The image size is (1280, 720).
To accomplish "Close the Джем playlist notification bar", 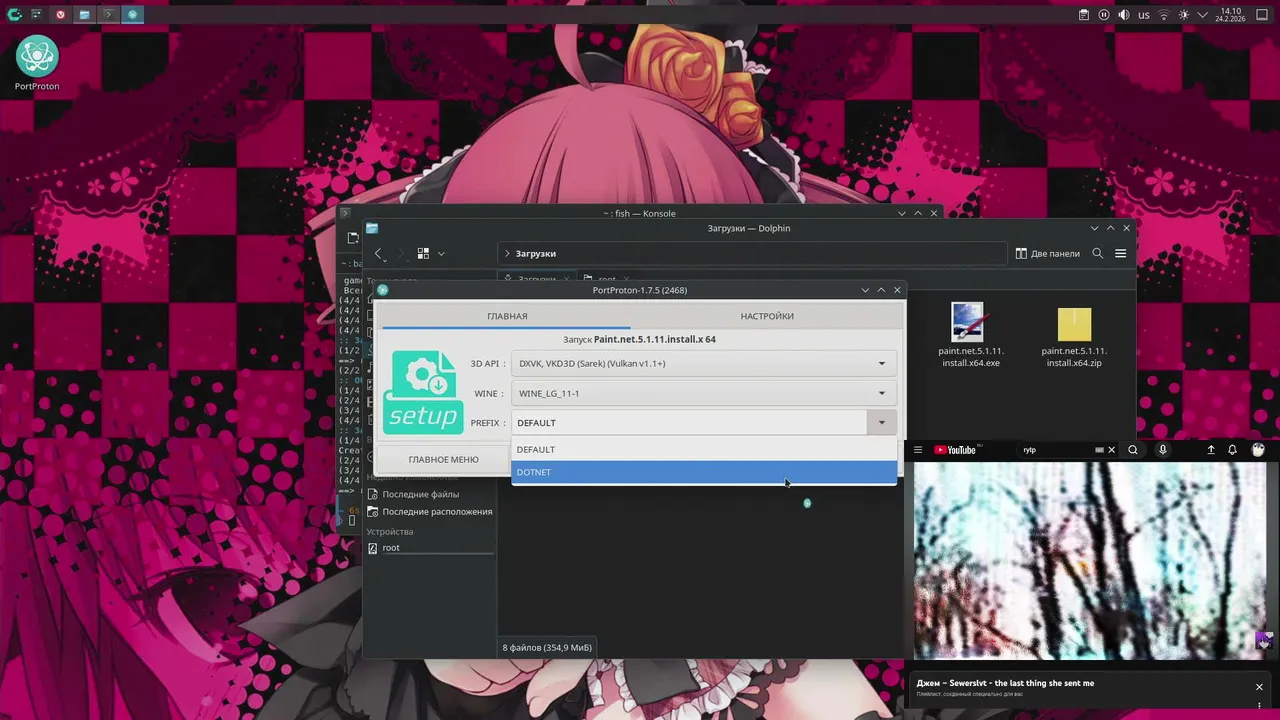I will 1259,687.
